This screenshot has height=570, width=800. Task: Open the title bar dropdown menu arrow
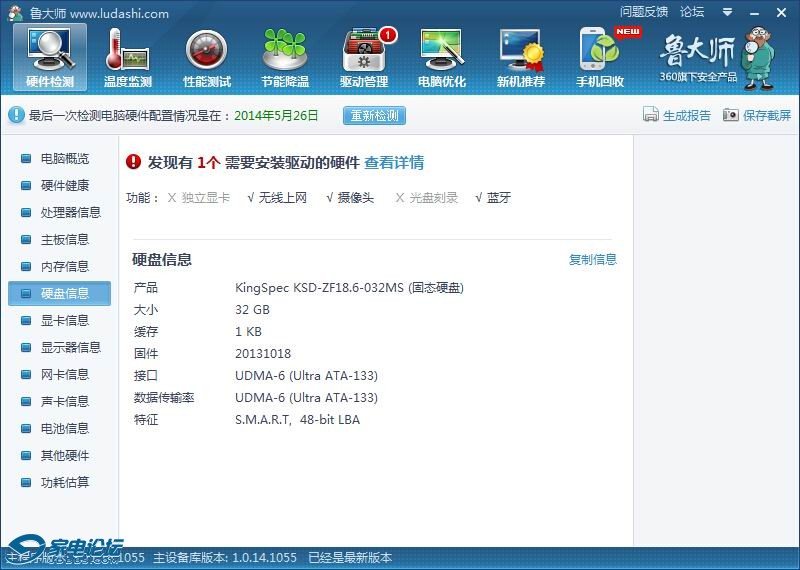728,12
